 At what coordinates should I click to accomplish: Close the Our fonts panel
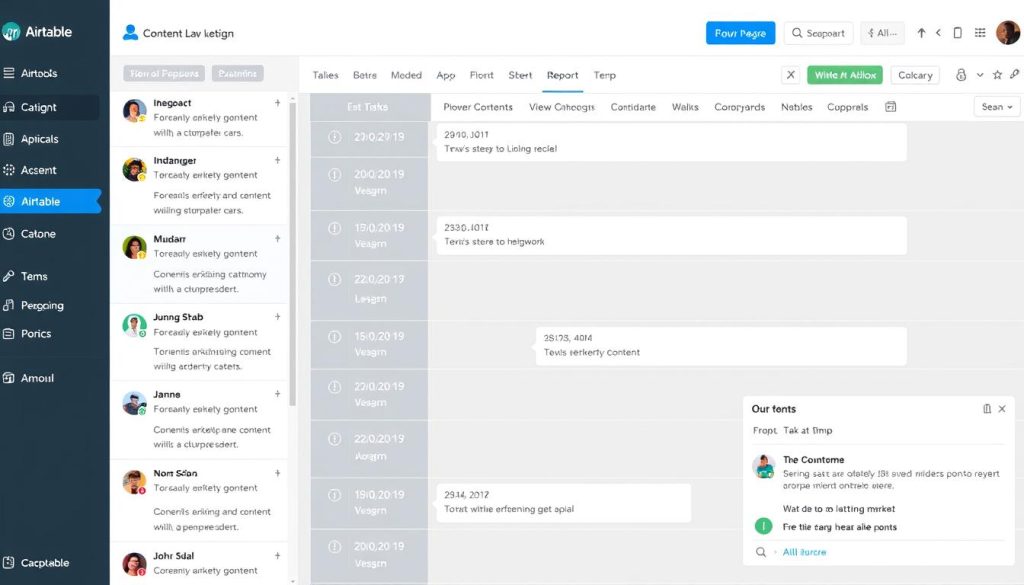[1002, 409]
